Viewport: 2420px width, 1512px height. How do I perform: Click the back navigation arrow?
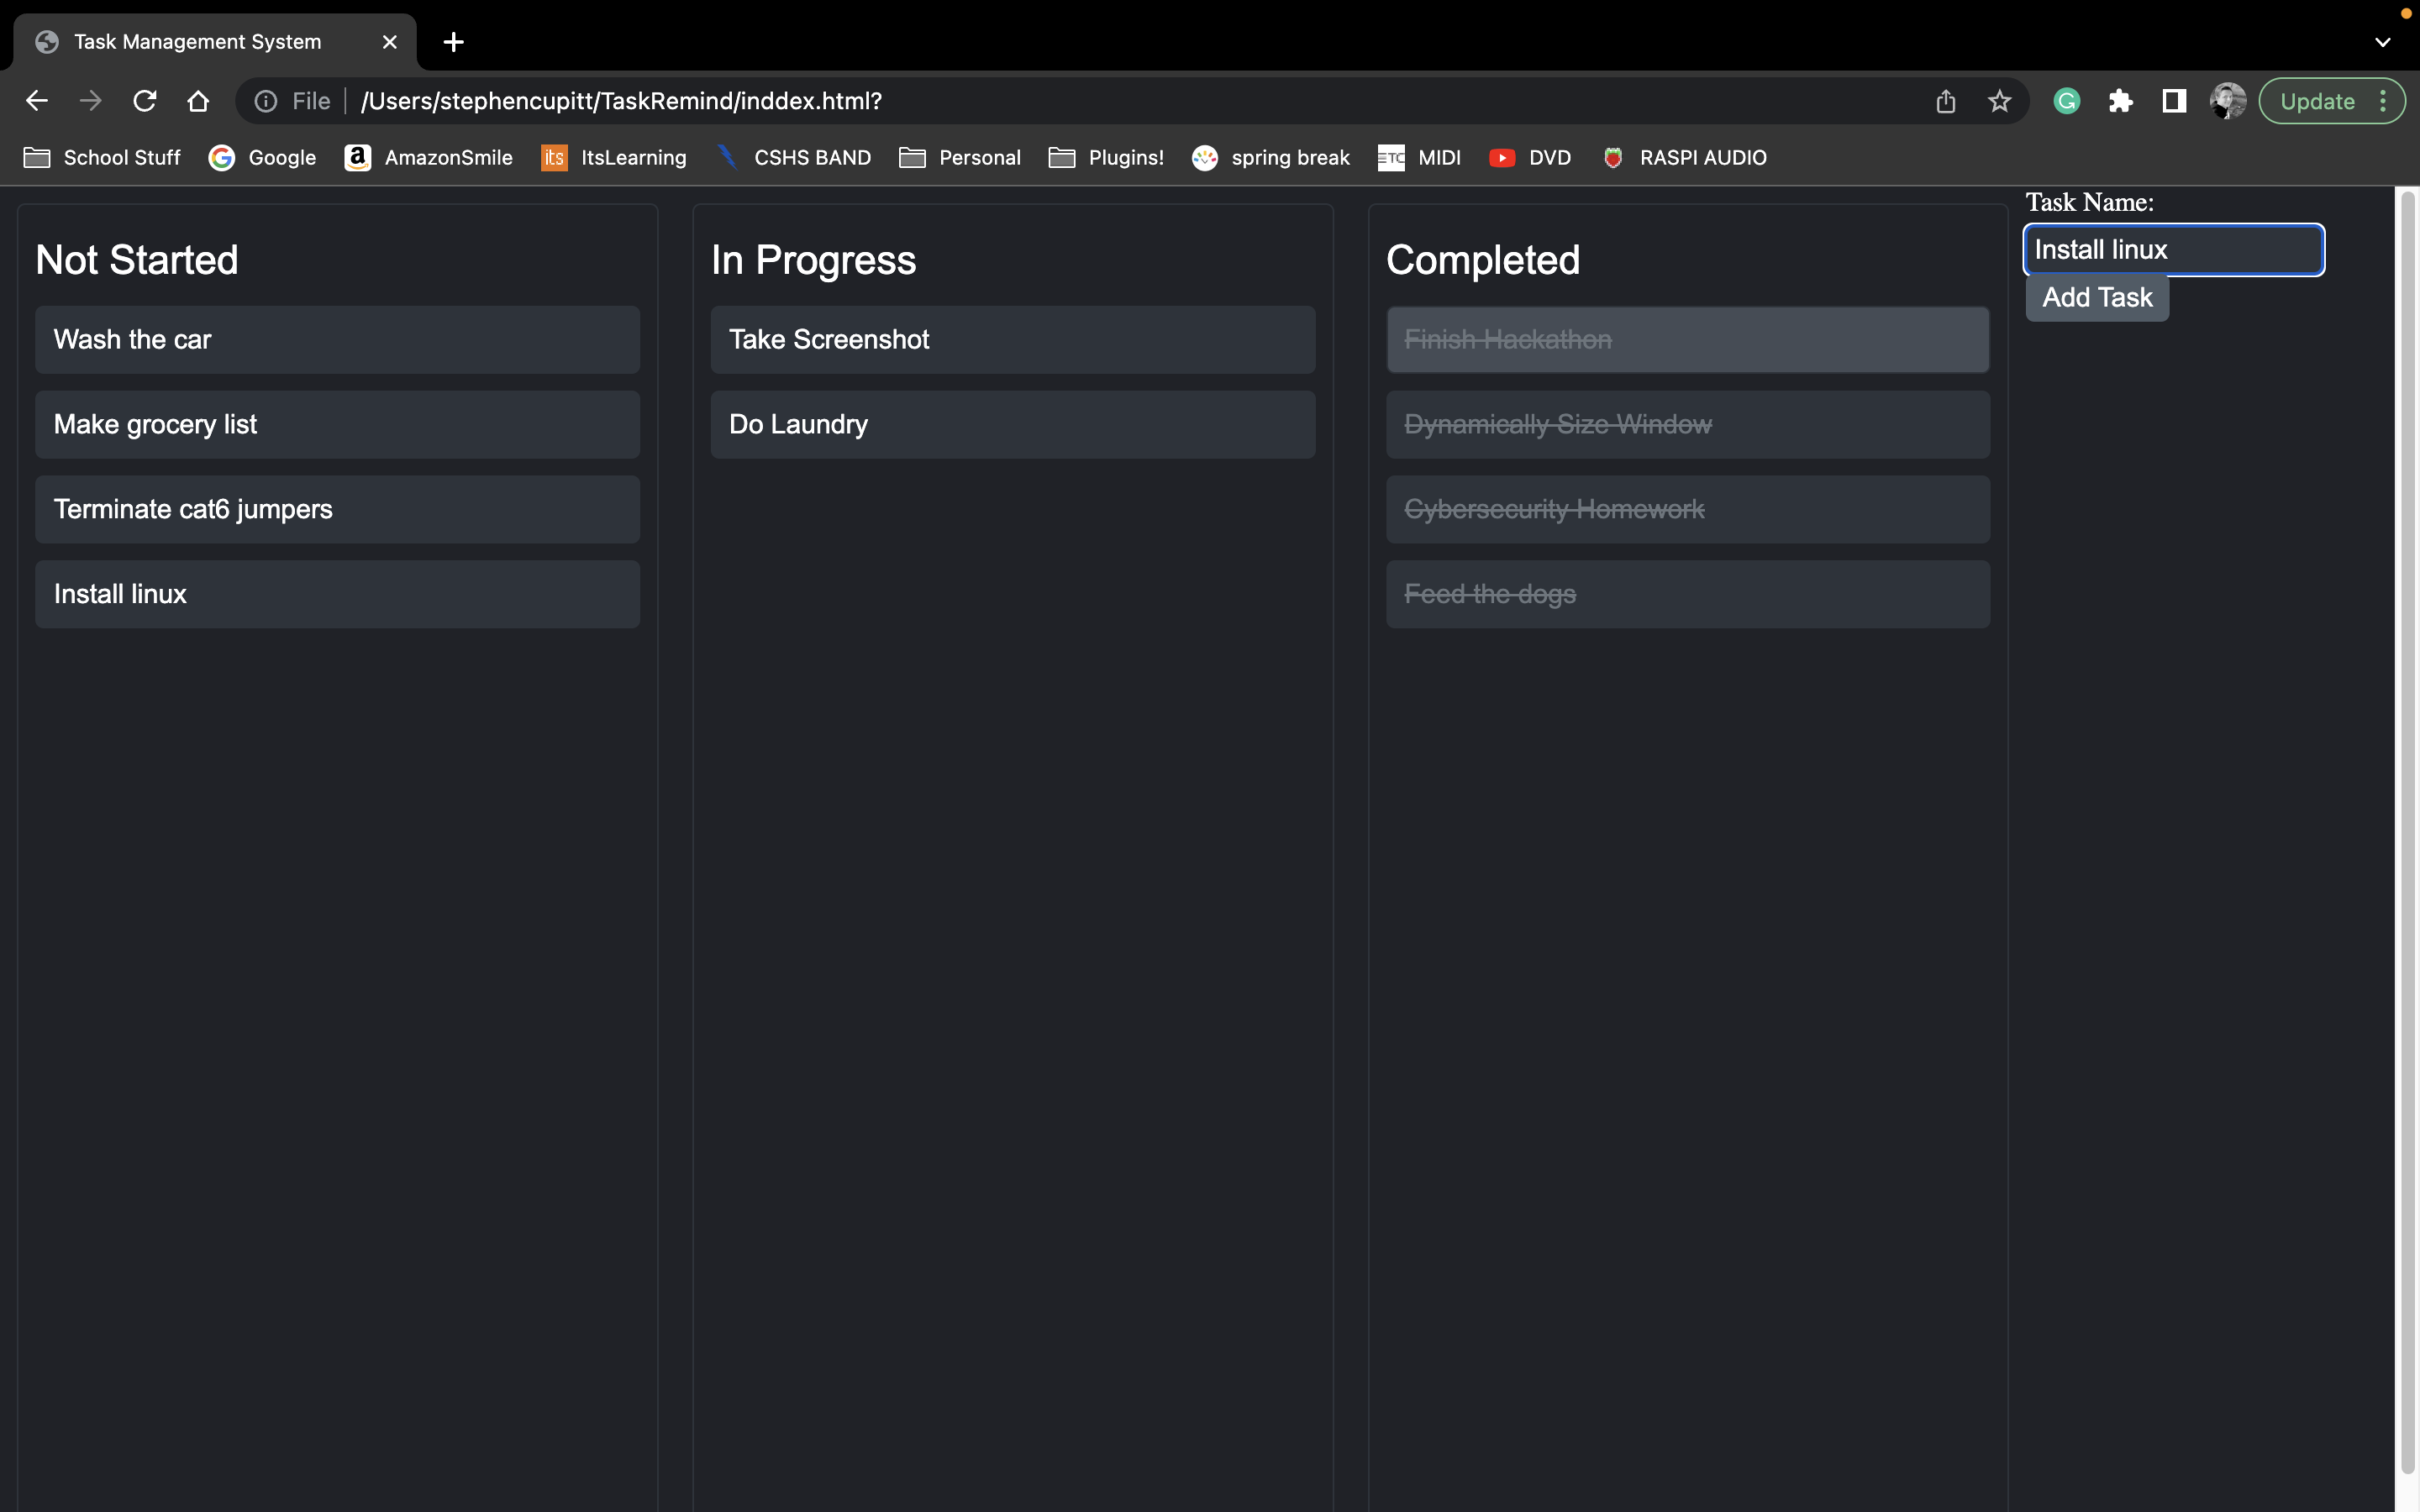[x=37, y=101]
